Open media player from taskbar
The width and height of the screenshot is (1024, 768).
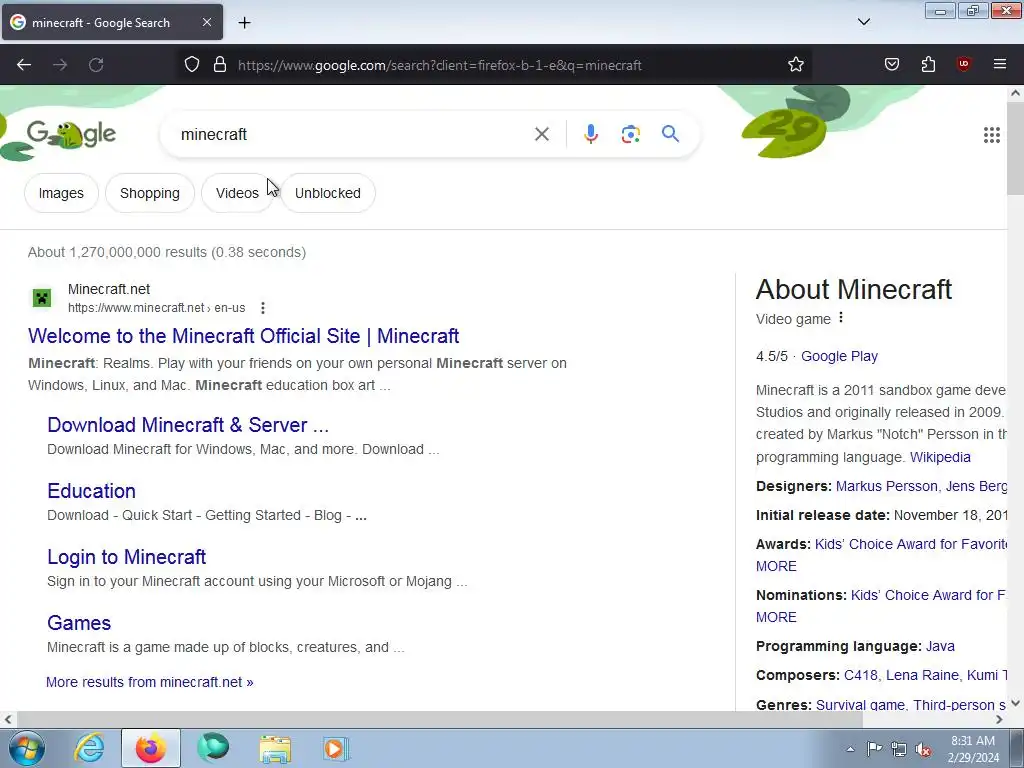click(336, 748)
